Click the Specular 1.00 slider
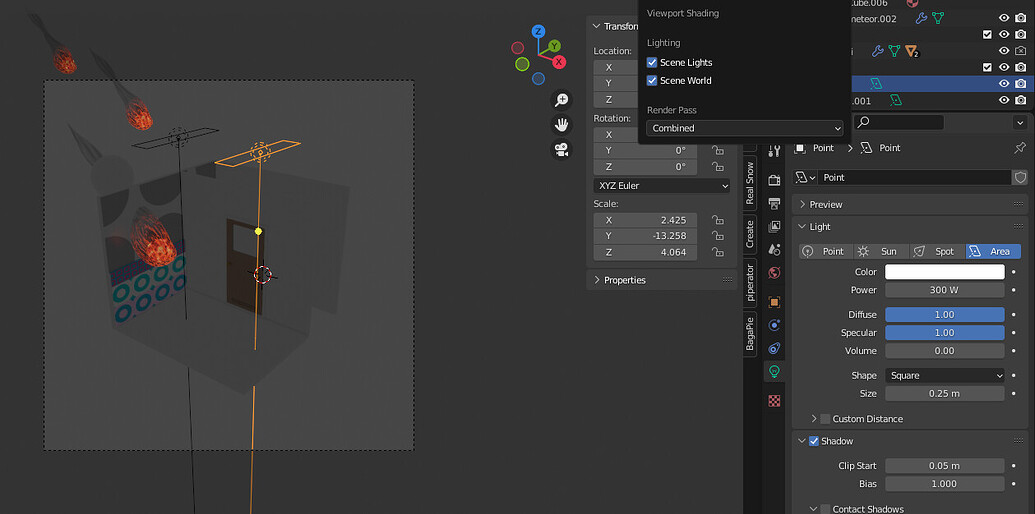This screenshot has width=1035, height=514. 945,333
